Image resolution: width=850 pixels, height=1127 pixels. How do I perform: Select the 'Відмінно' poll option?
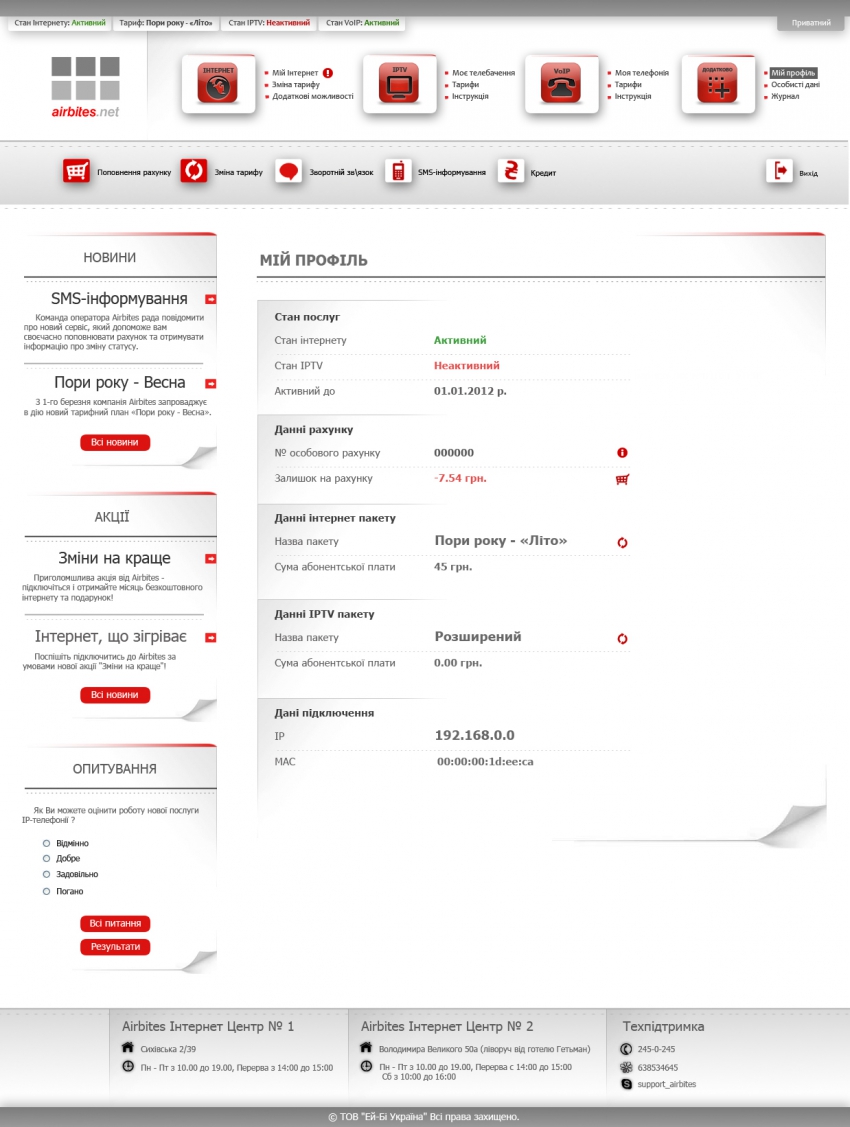(46, 843)
